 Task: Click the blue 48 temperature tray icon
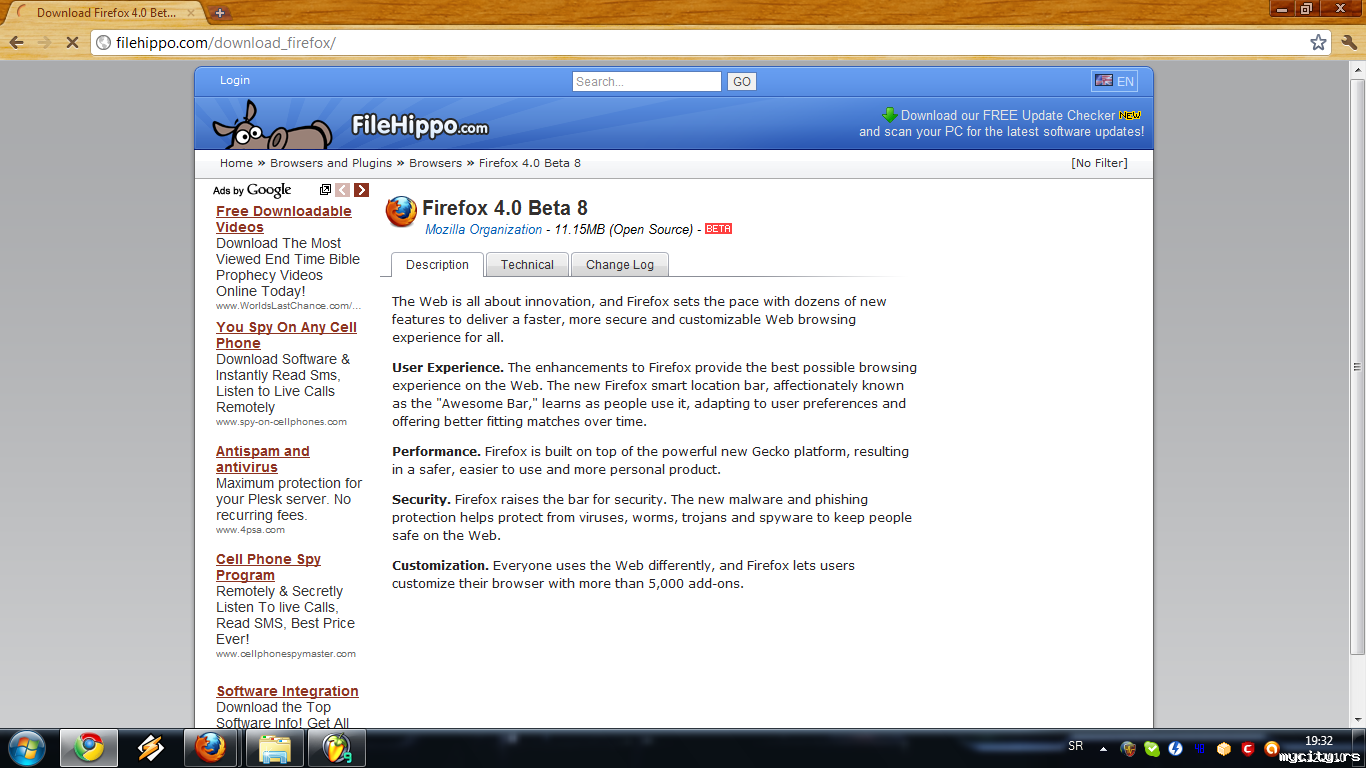tap(1200, 748)
